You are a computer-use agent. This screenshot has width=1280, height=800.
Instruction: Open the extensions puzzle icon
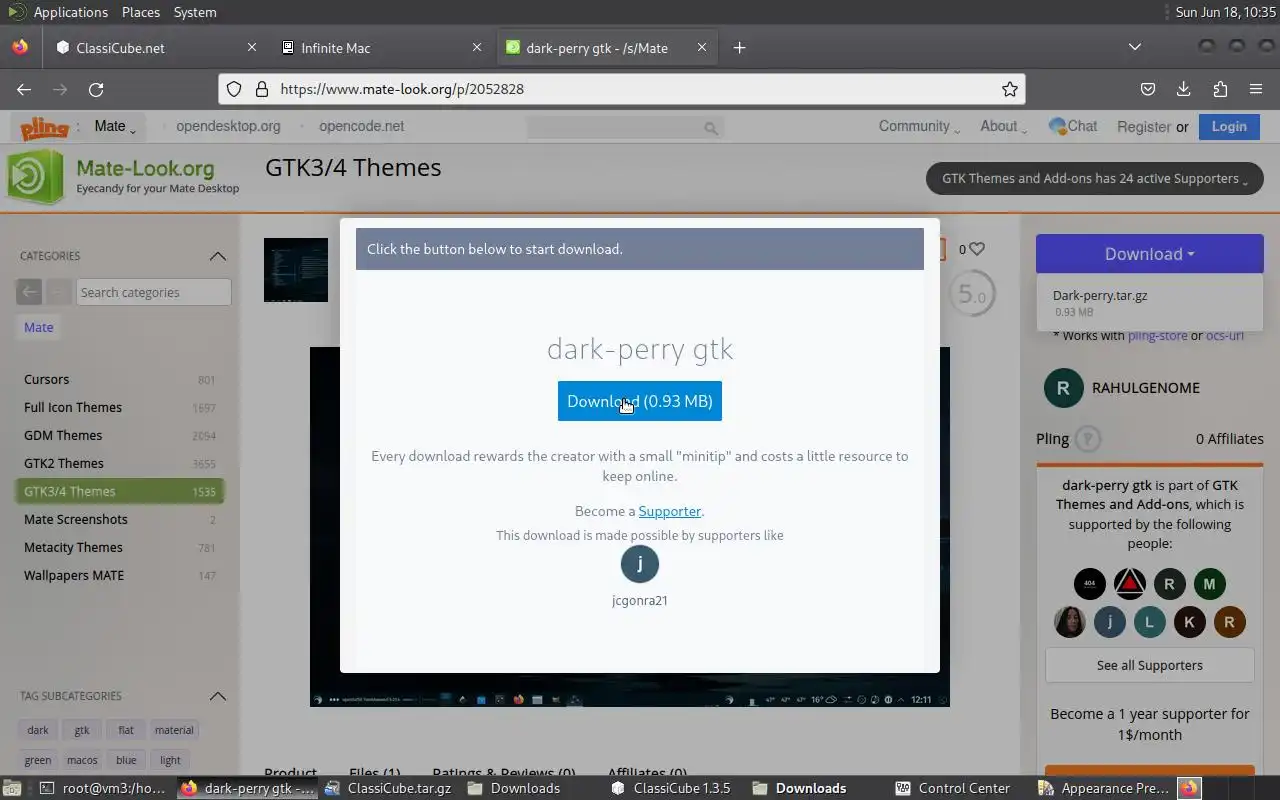point(1220,89)
